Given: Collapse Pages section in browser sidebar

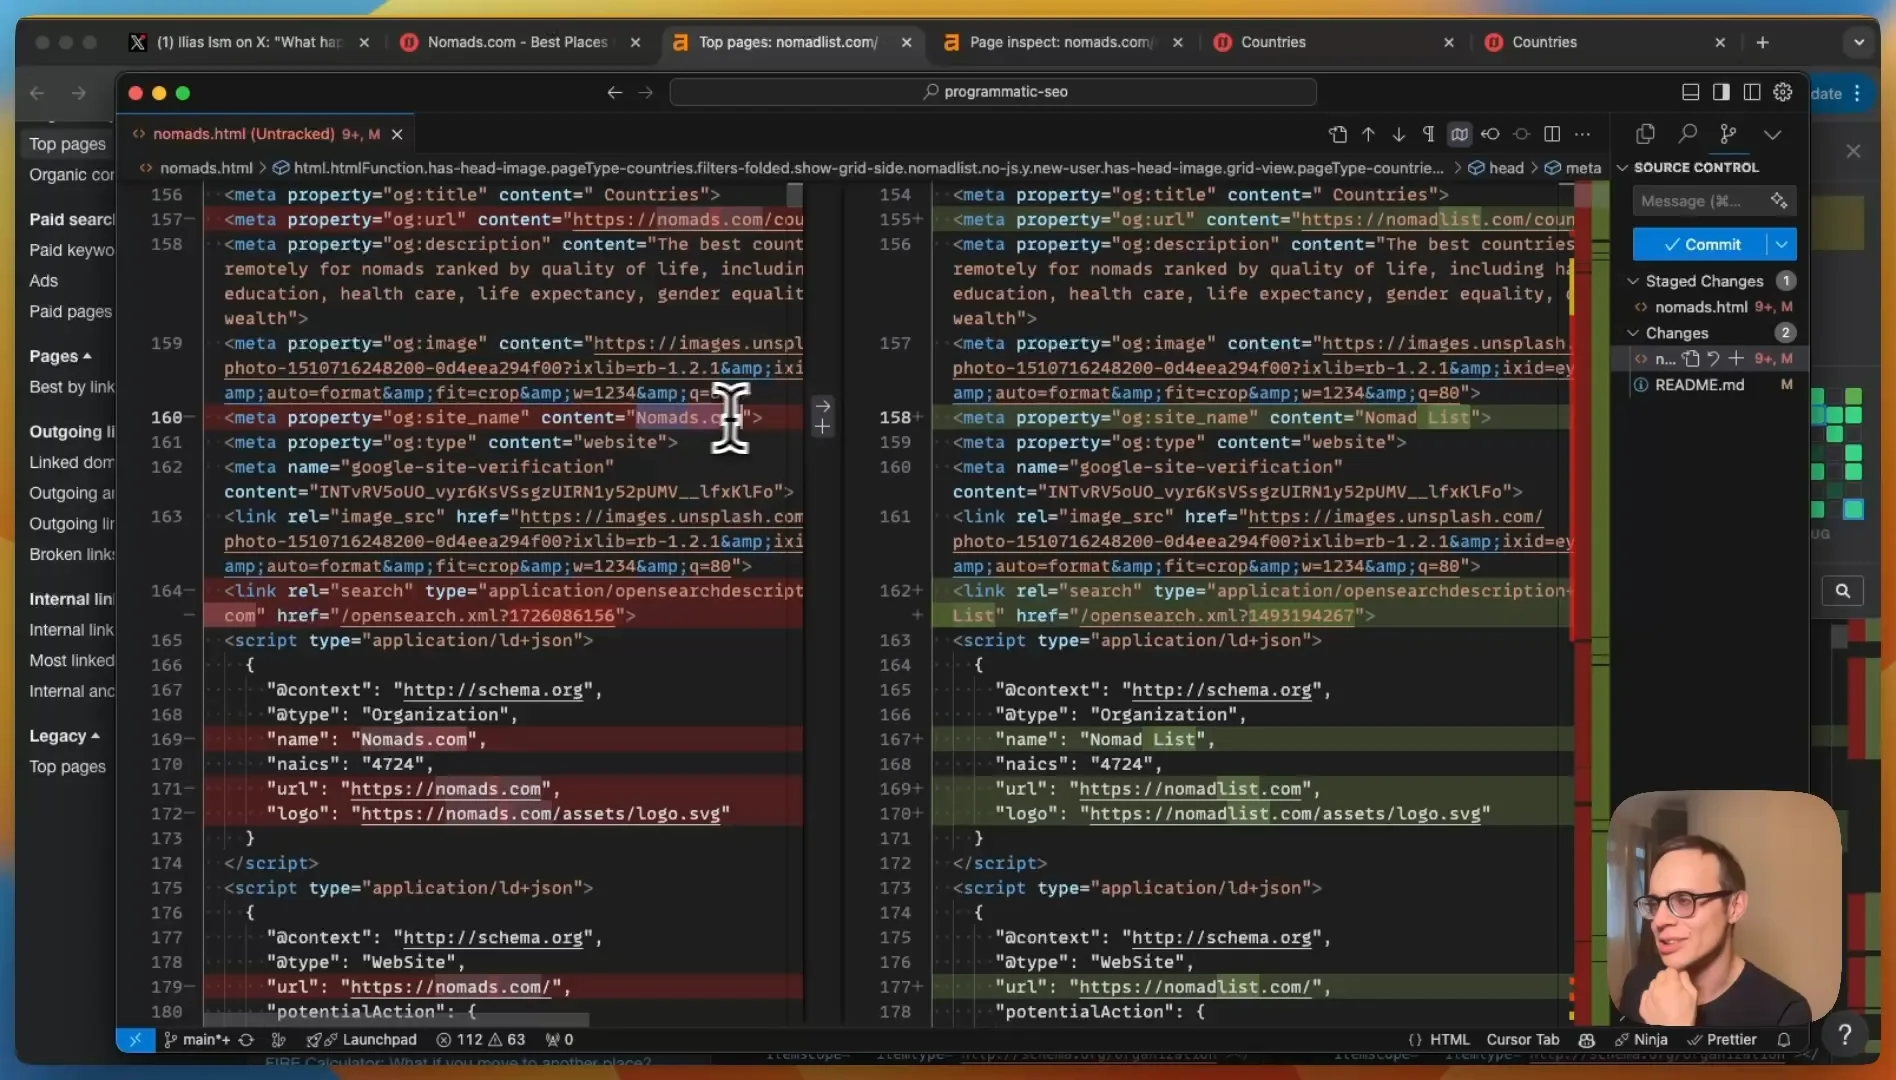Looking at the screenshot, I should pos(60,356).
